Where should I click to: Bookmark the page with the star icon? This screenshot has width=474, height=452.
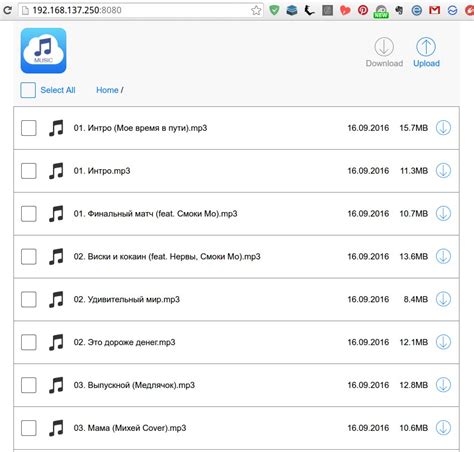[256, 10]
